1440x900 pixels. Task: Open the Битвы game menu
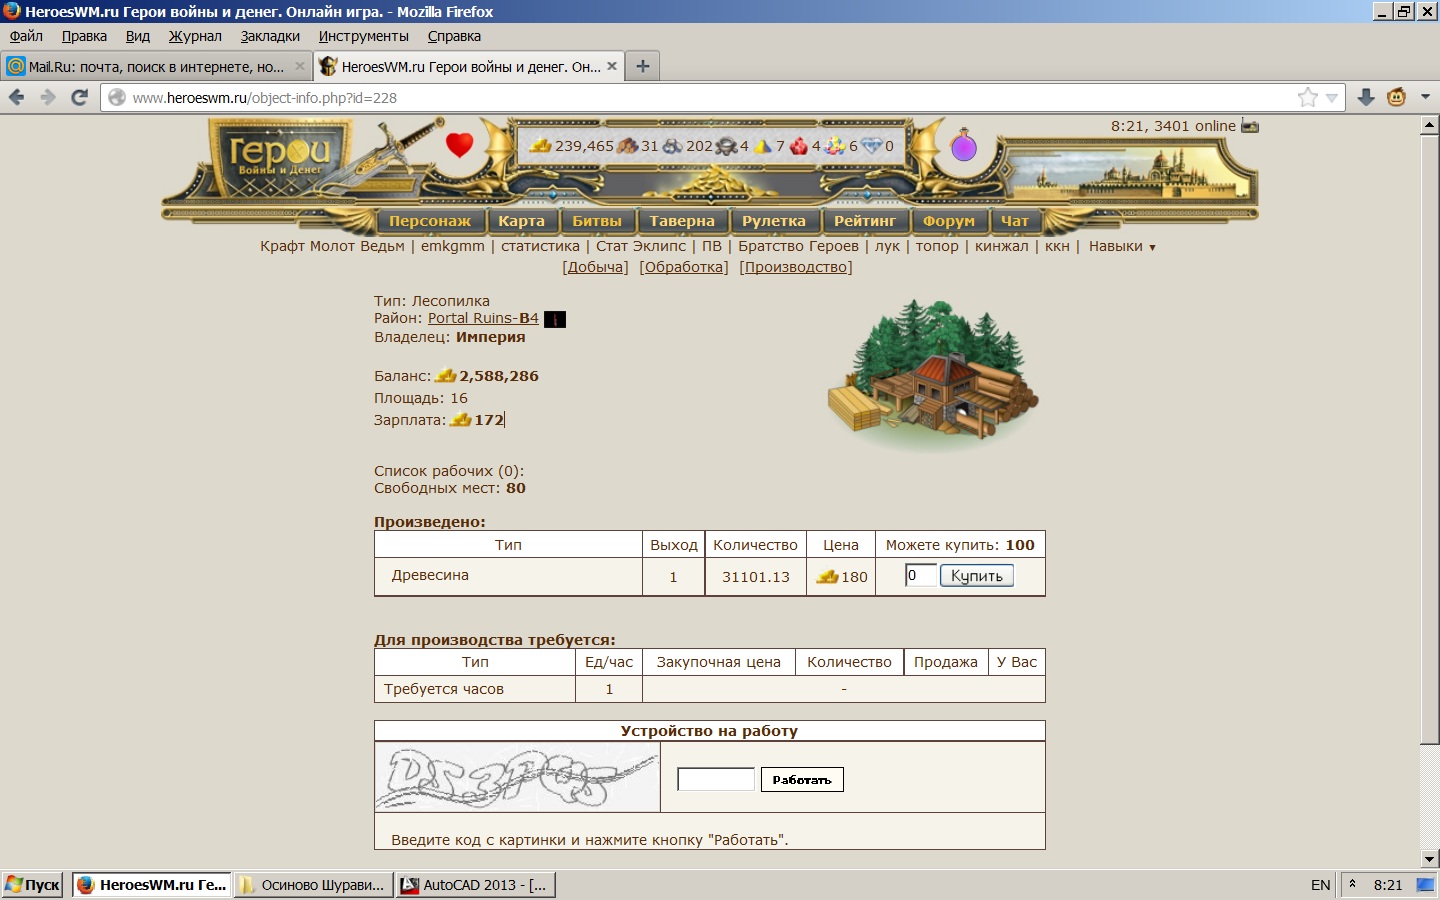(597, 221)
